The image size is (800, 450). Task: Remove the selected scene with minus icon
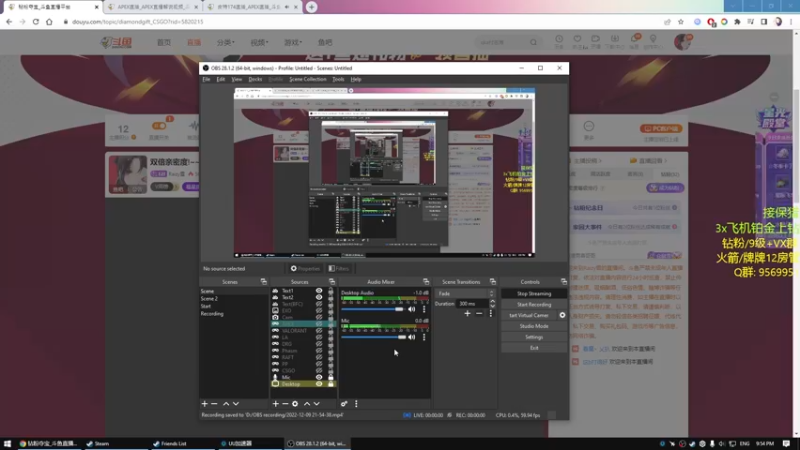214,404
